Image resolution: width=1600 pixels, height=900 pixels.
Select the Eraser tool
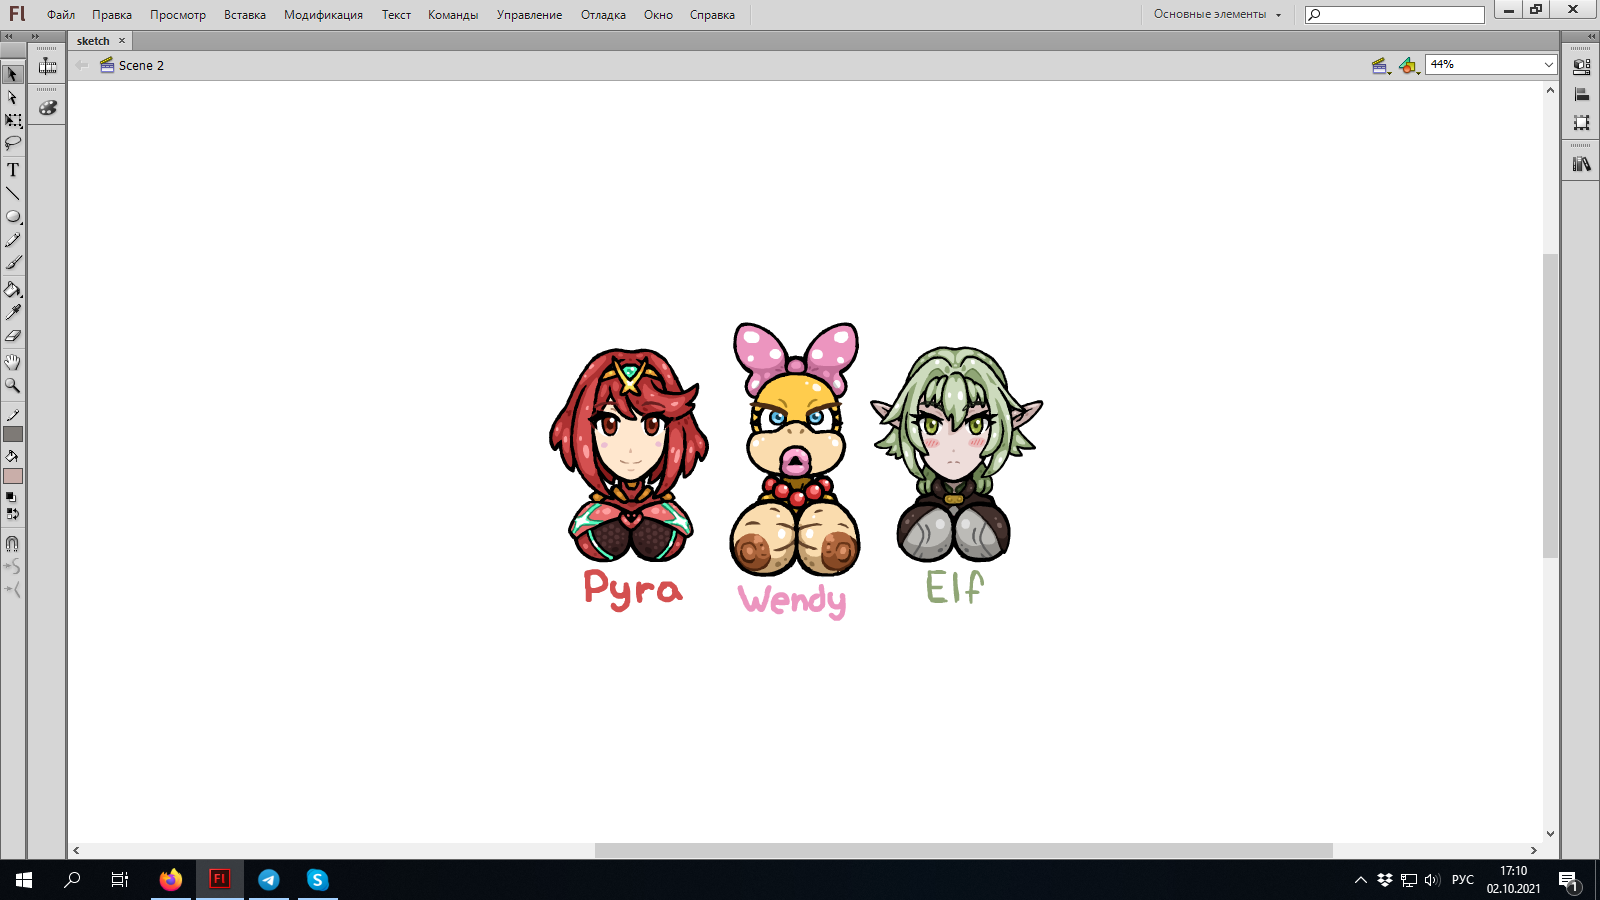tap(13, 336)
